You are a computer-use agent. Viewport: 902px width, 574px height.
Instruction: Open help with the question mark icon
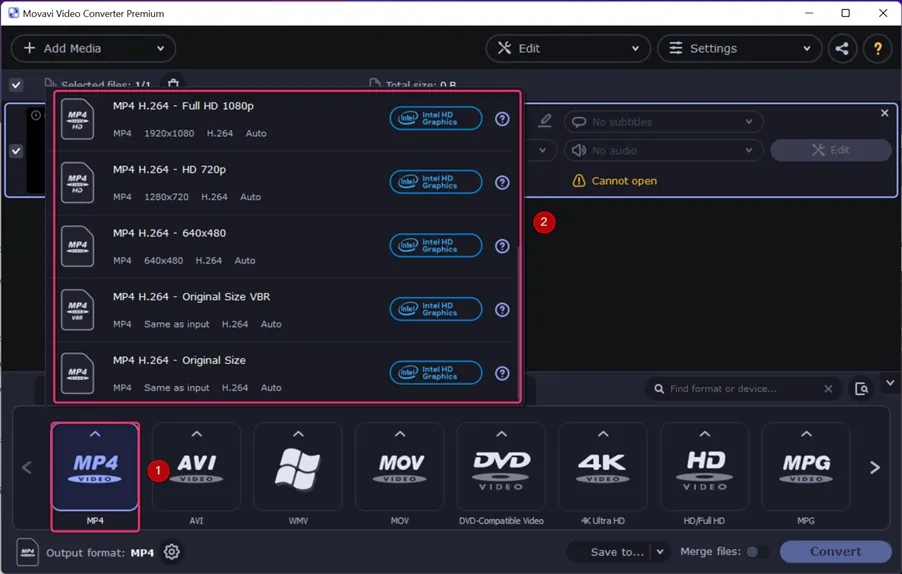877,48
